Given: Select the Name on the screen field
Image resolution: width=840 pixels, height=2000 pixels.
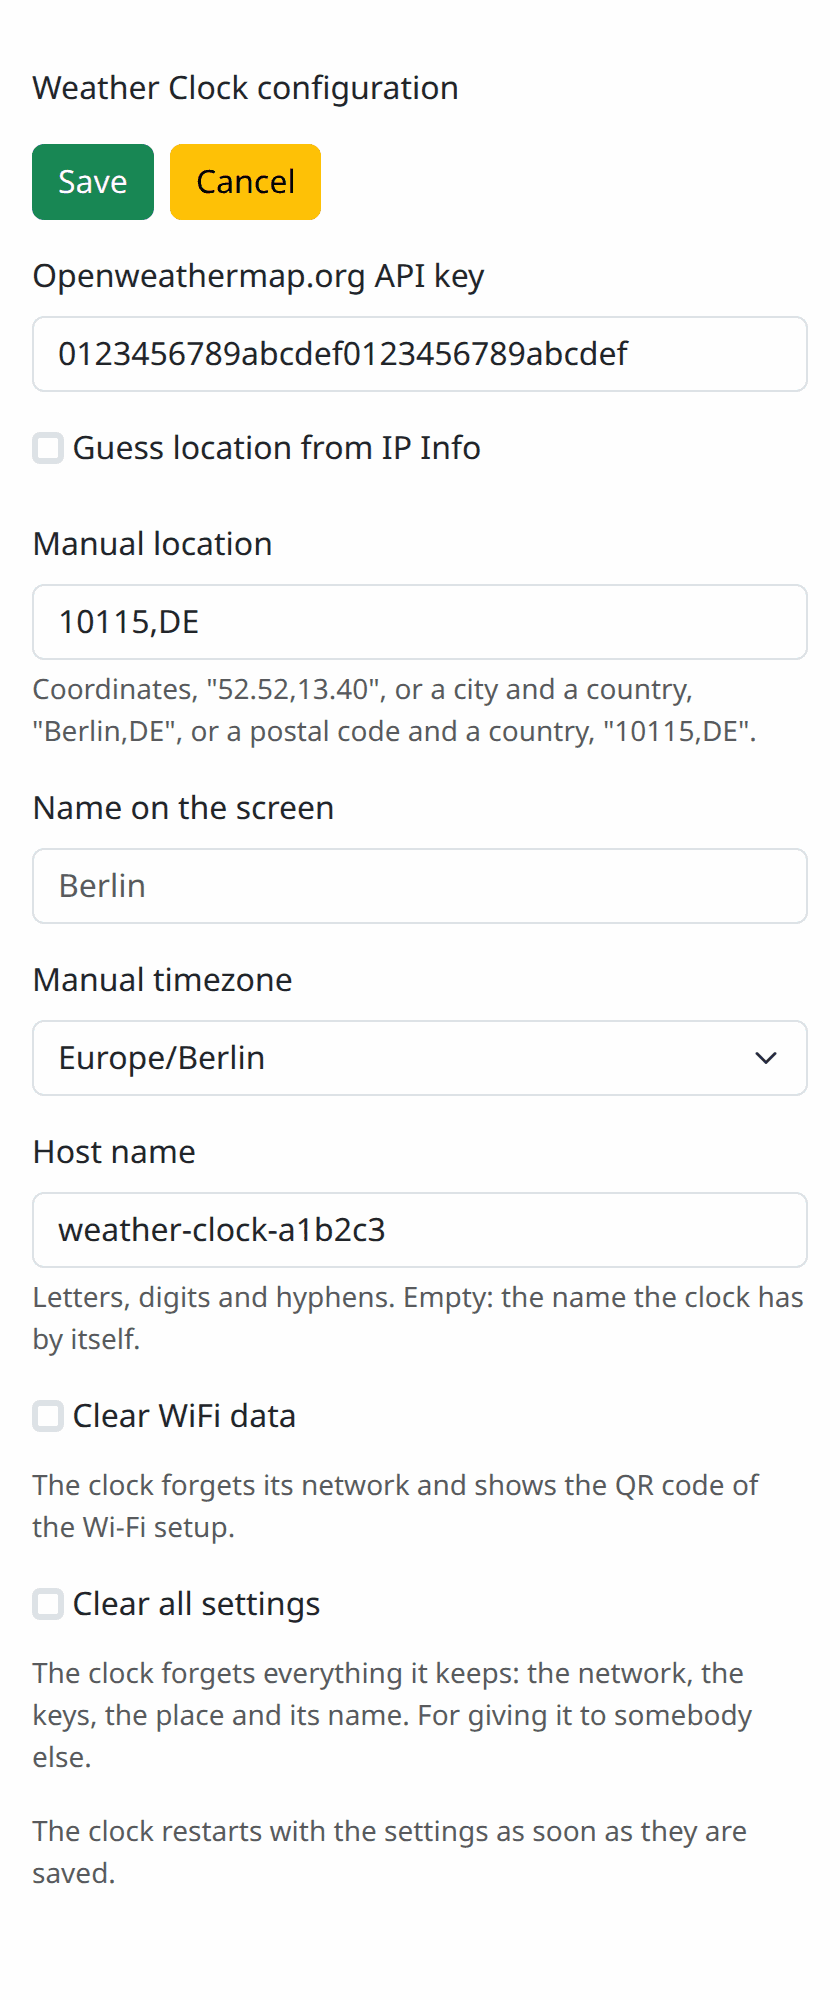Looking at the screenshot, I should click(420, 886).
